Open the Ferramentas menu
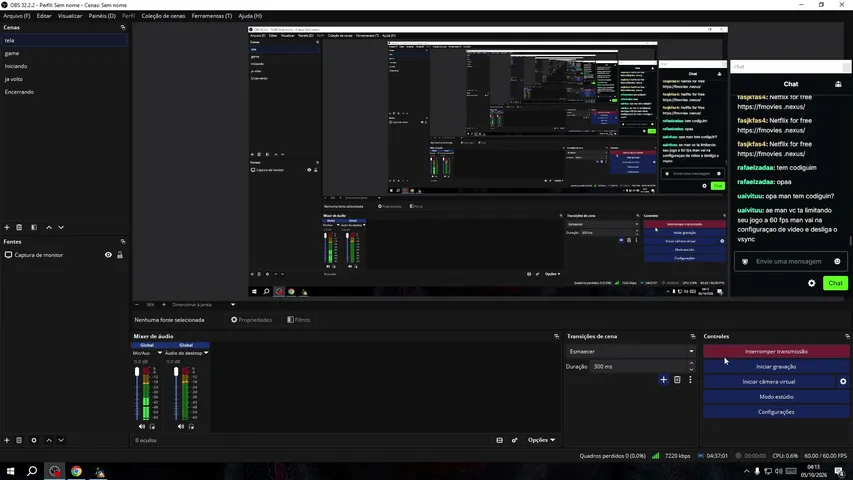 (x=212, y=16)
